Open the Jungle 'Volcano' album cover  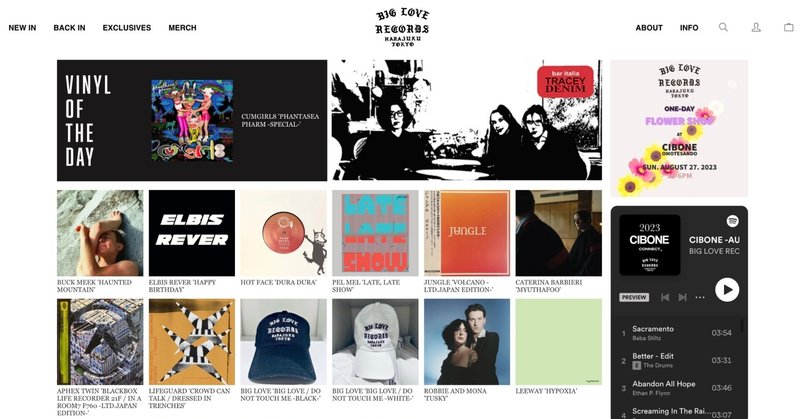[467, 233]
